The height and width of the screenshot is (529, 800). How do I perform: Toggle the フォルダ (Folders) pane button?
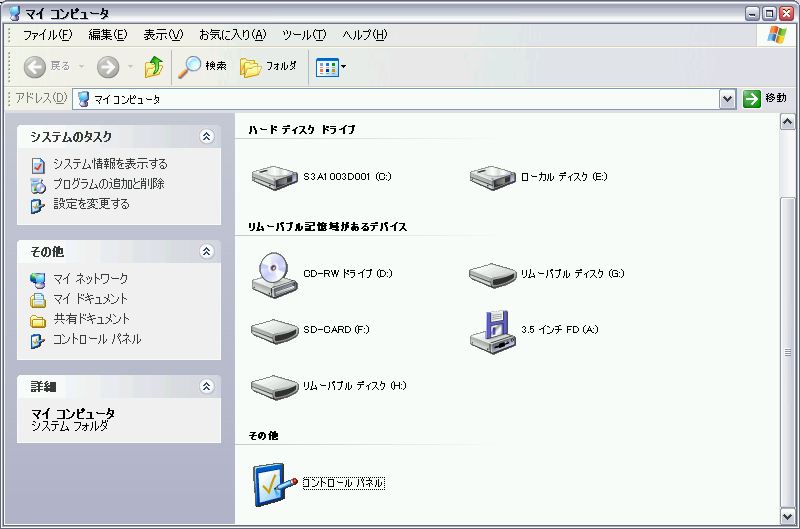click(269, 67)
